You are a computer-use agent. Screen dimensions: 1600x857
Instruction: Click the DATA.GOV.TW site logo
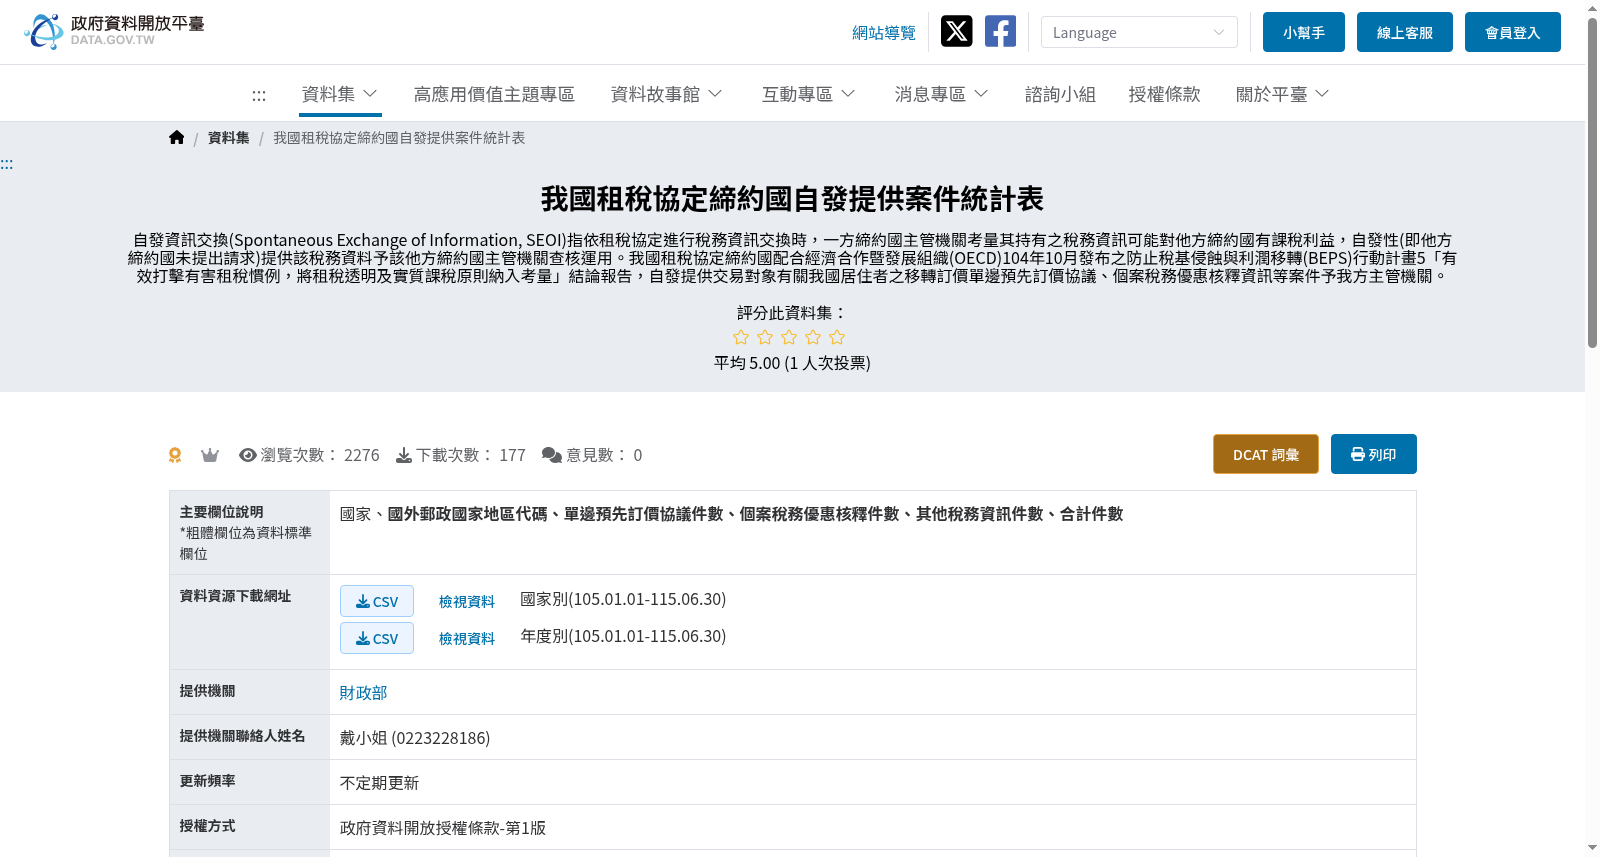114,31
